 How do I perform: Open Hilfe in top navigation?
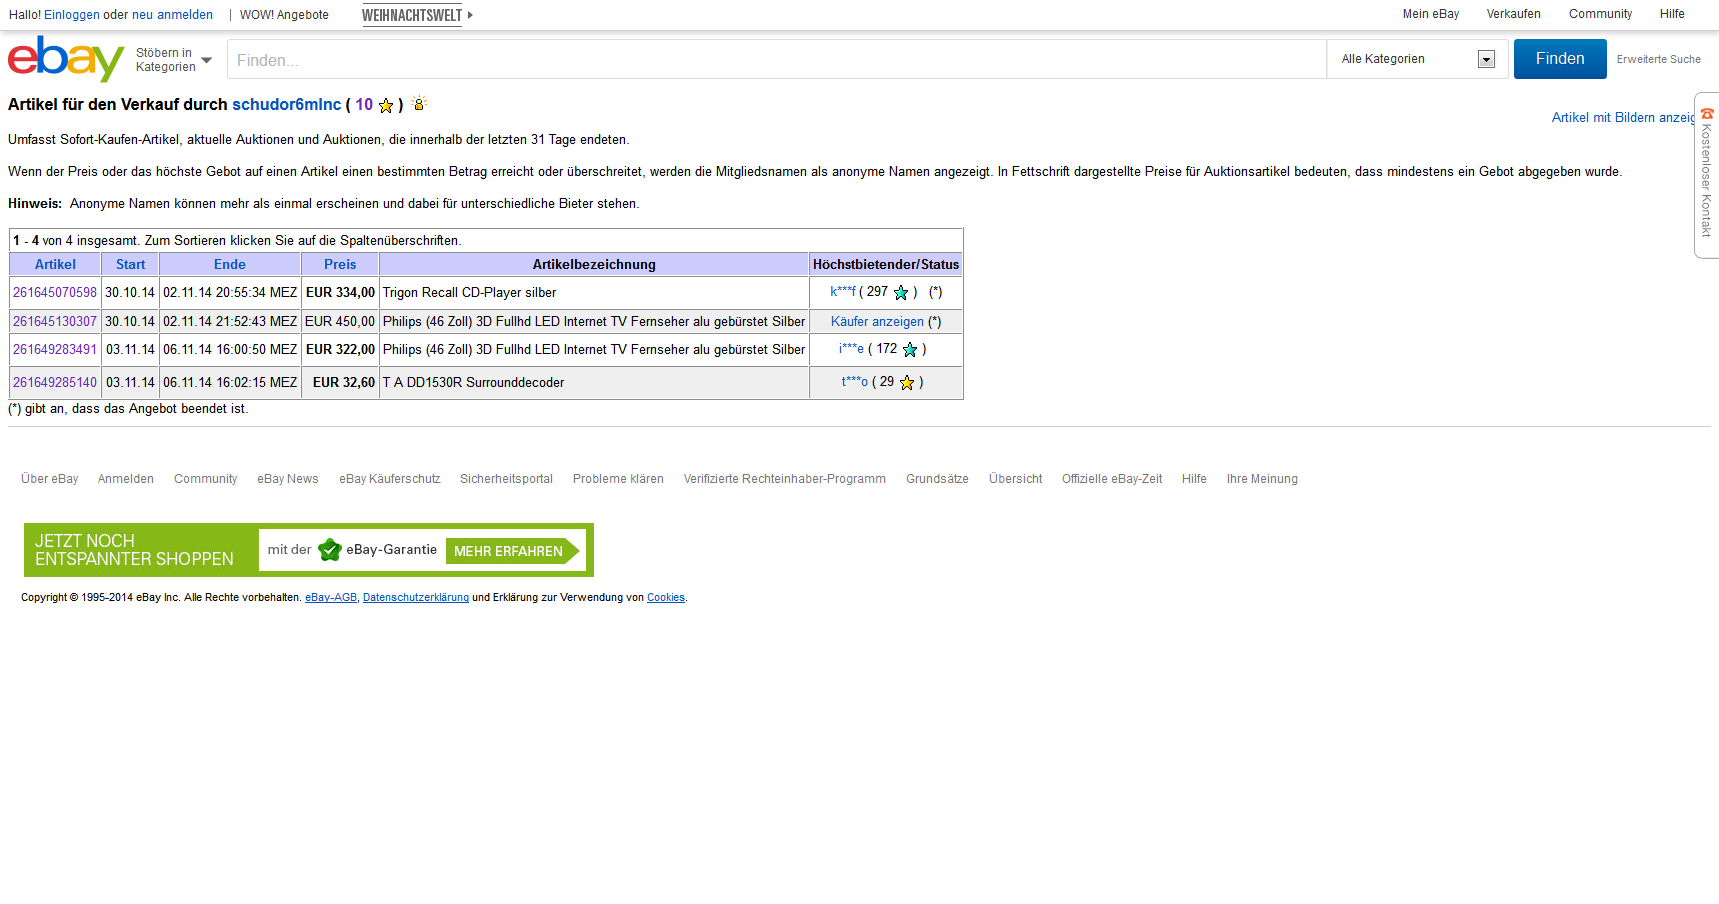pos(1672,14)
